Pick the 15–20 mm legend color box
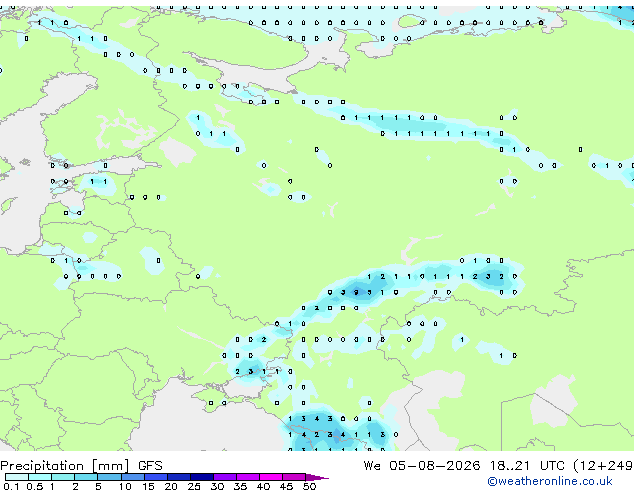This screenshot has width=634, height=490. coord(156,477)
